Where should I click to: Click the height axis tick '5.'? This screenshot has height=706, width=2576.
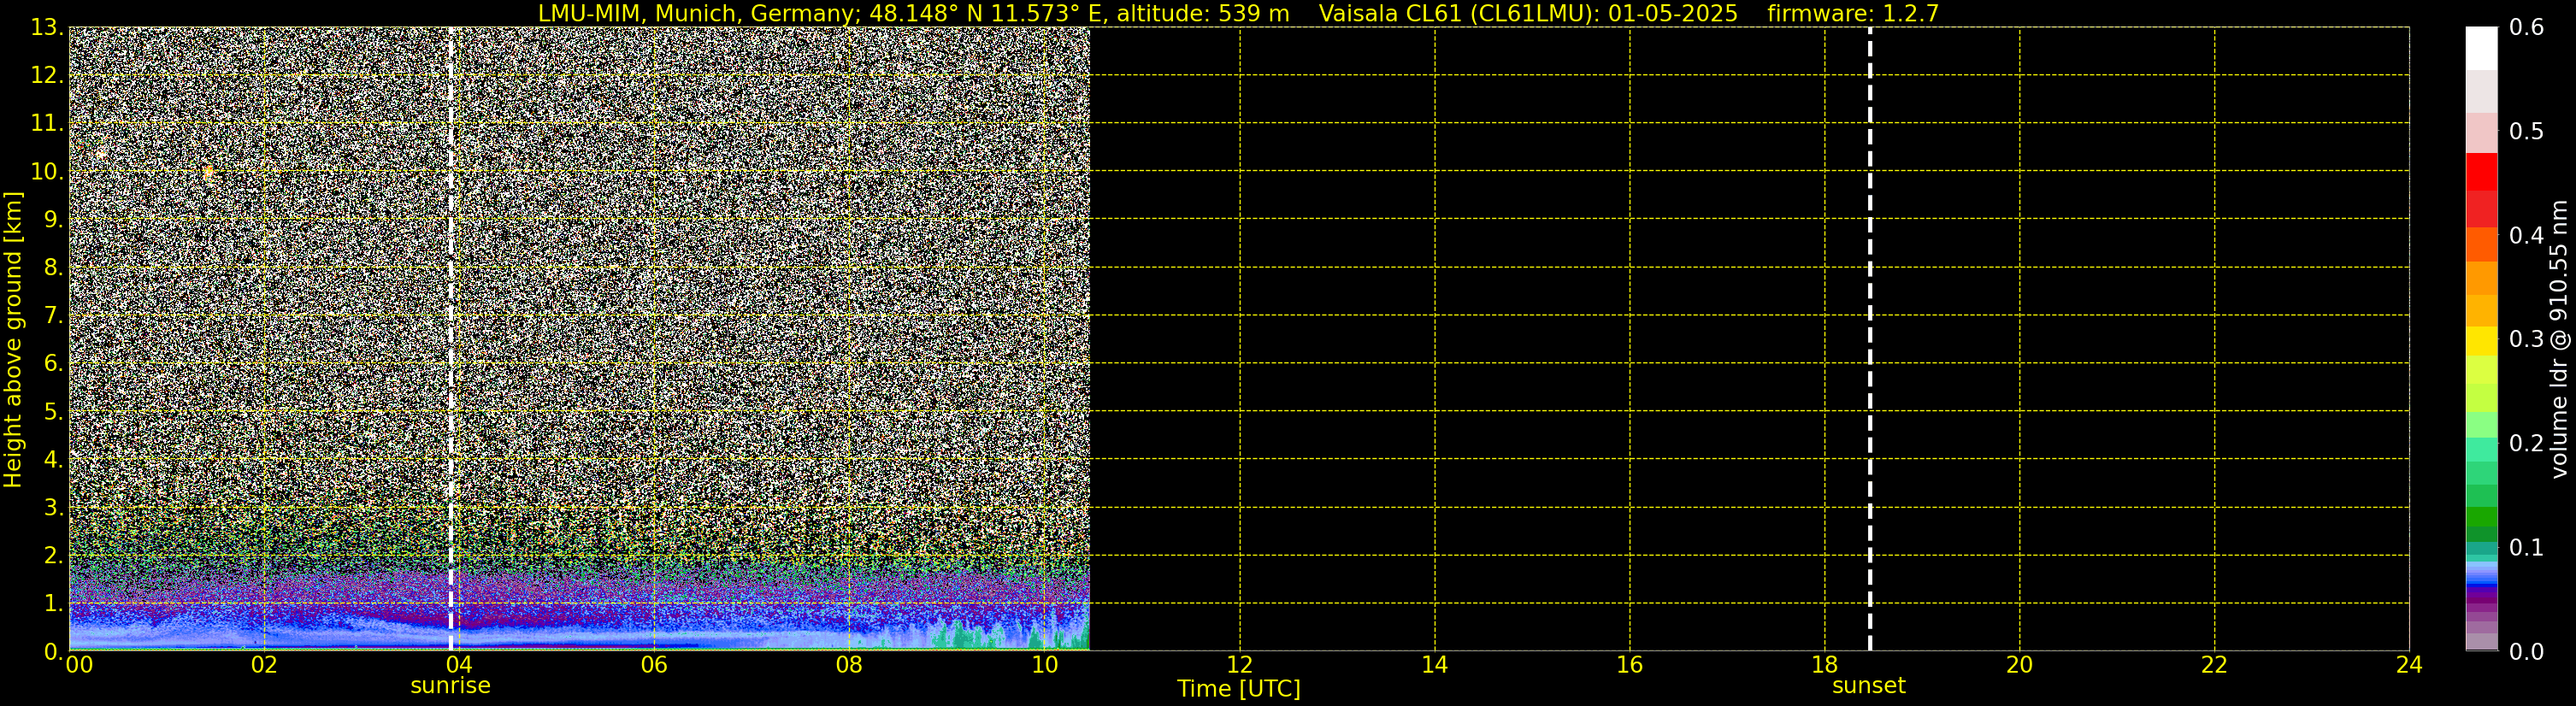[53, 411]
